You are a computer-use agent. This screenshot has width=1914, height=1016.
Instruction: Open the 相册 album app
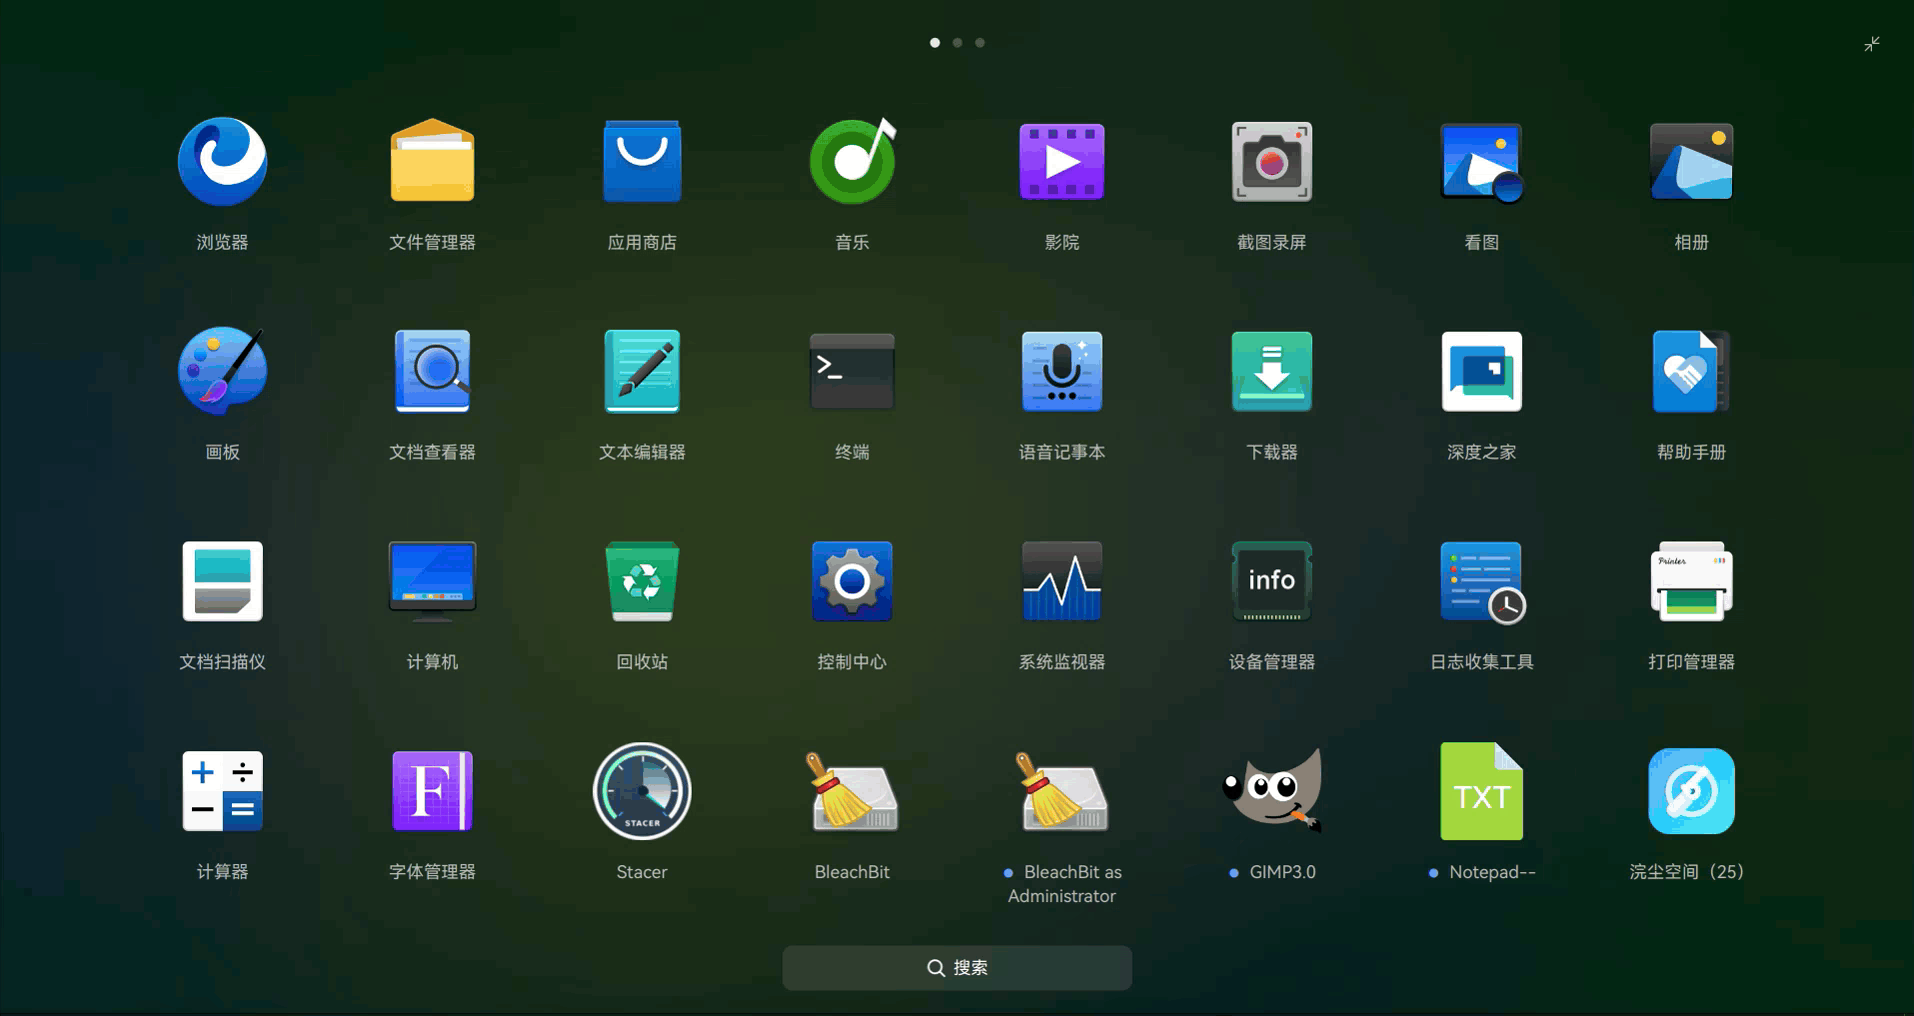coord(1692,161)
